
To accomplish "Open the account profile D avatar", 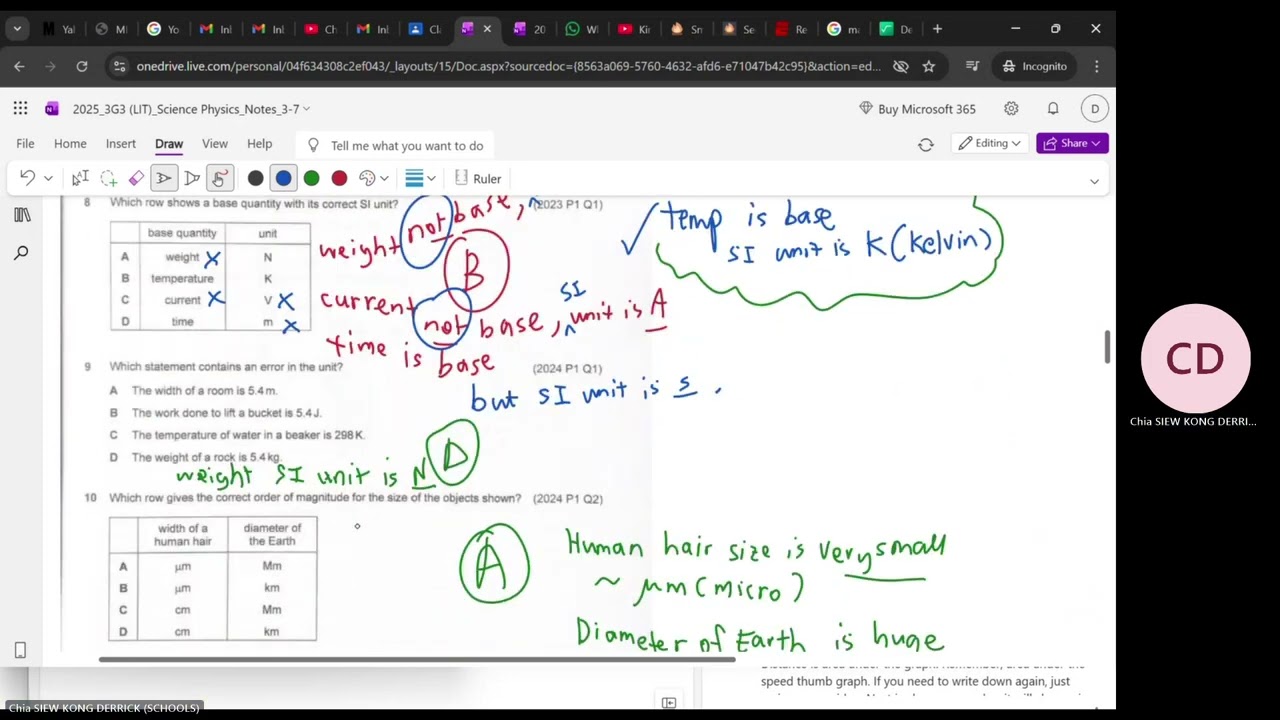I will pos(1095,108).
